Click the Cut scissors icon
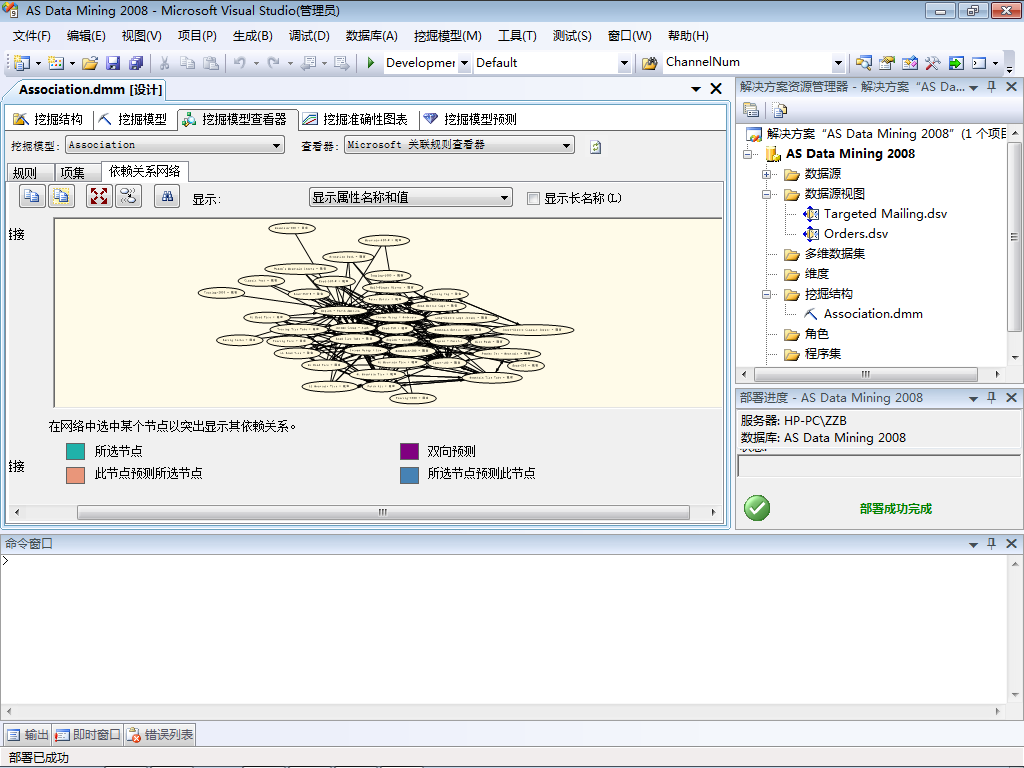The image size is (1024, 768). click(x=165, y=63)
